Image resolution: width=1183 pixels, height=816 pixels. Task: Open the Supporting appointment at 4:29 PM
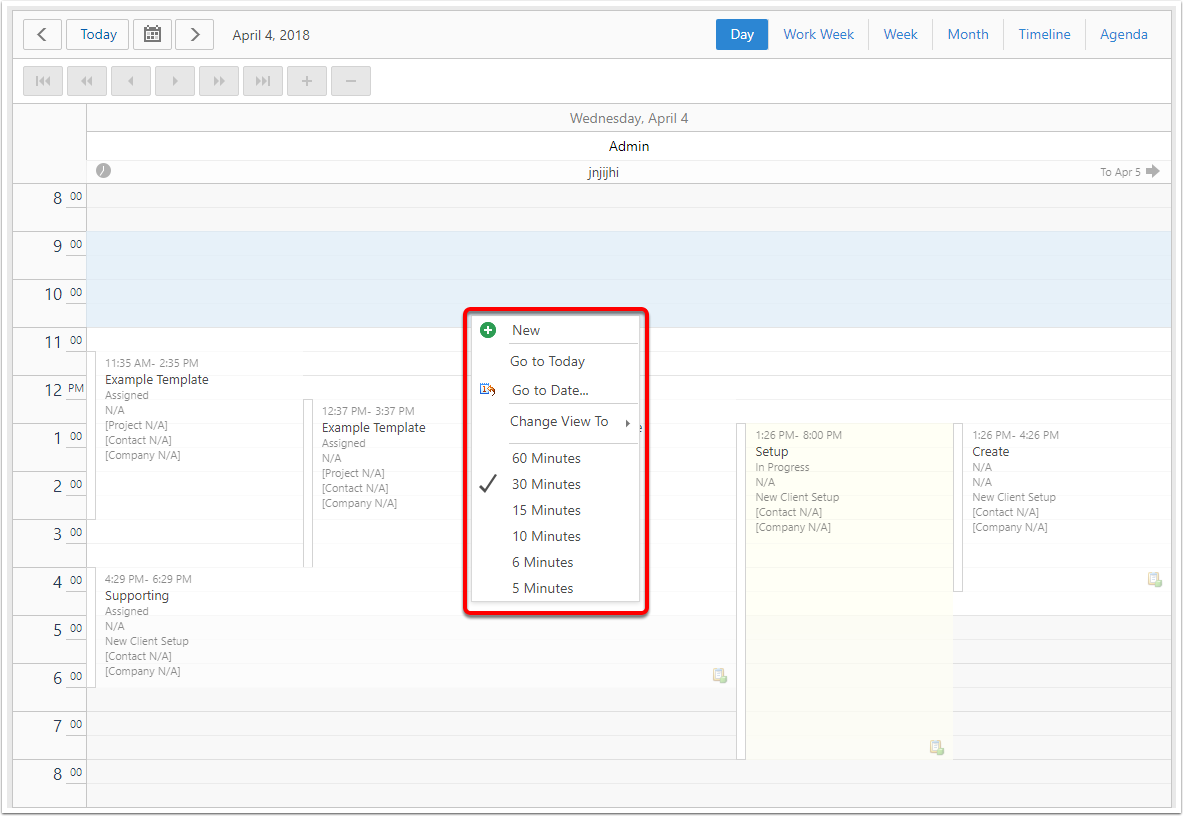point(412,627)
